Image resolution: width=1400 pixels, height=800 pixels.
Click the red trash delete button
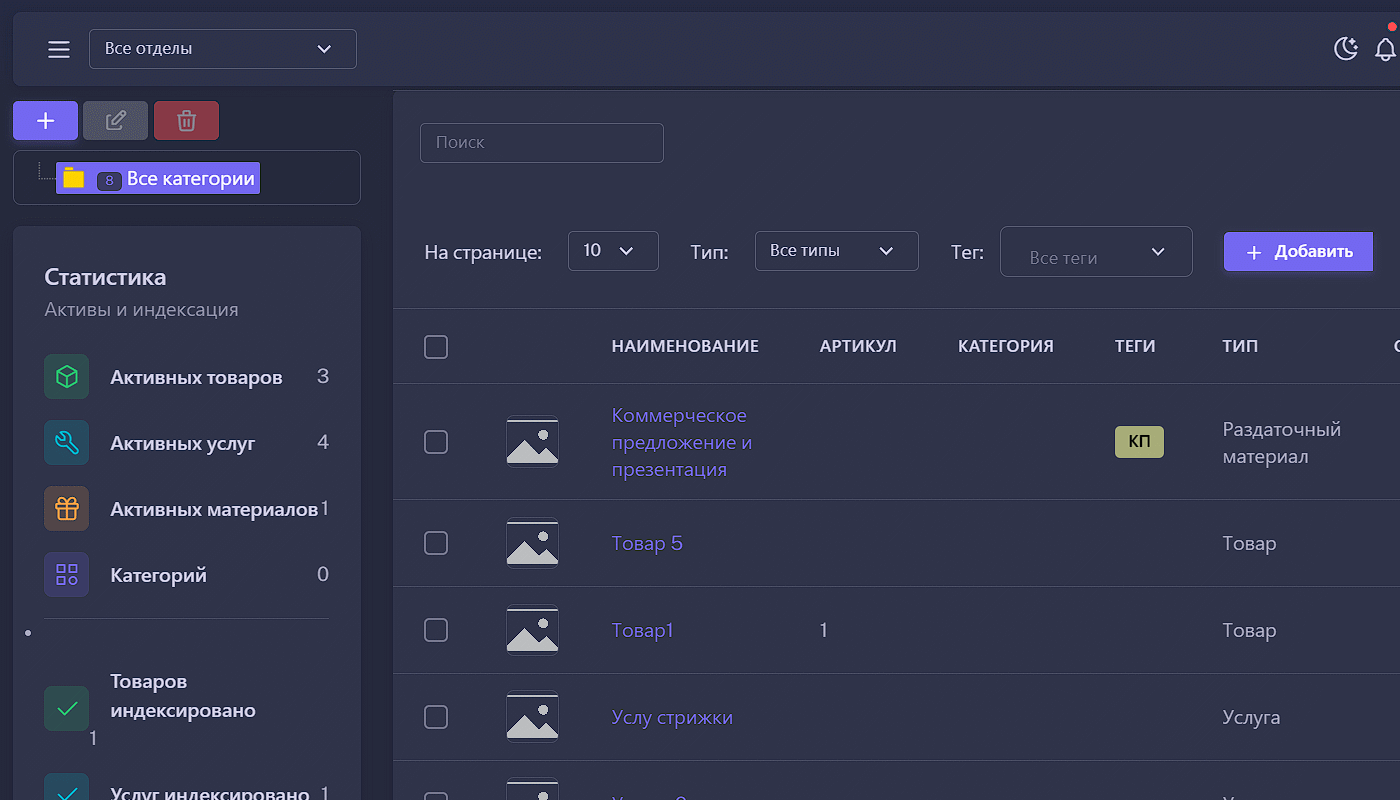pyautogui.click(x=186, y=121)
